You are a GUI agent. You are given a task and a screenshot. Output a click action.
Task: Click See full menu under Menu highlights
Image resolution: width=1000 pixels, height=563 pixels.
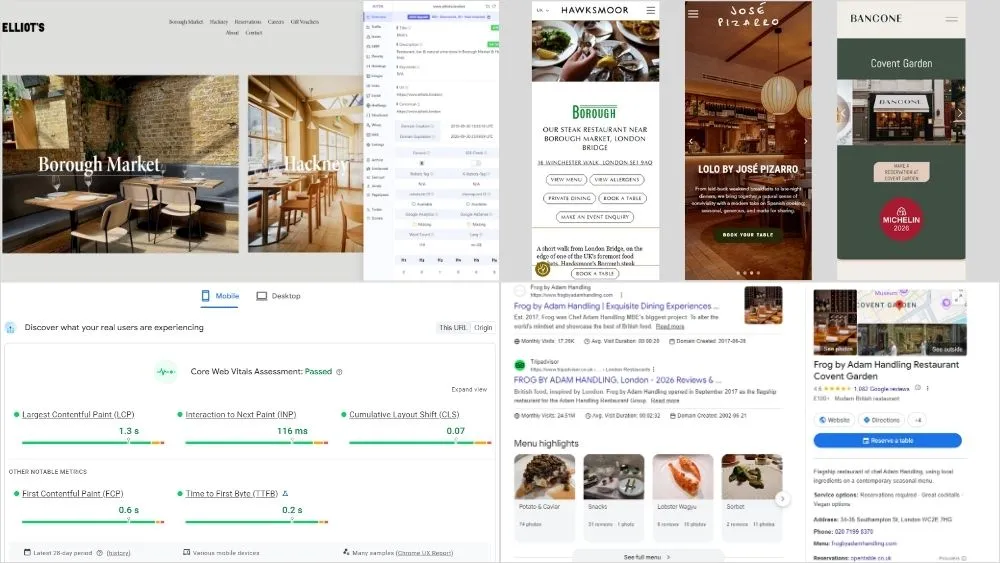(x=647, y=557)
